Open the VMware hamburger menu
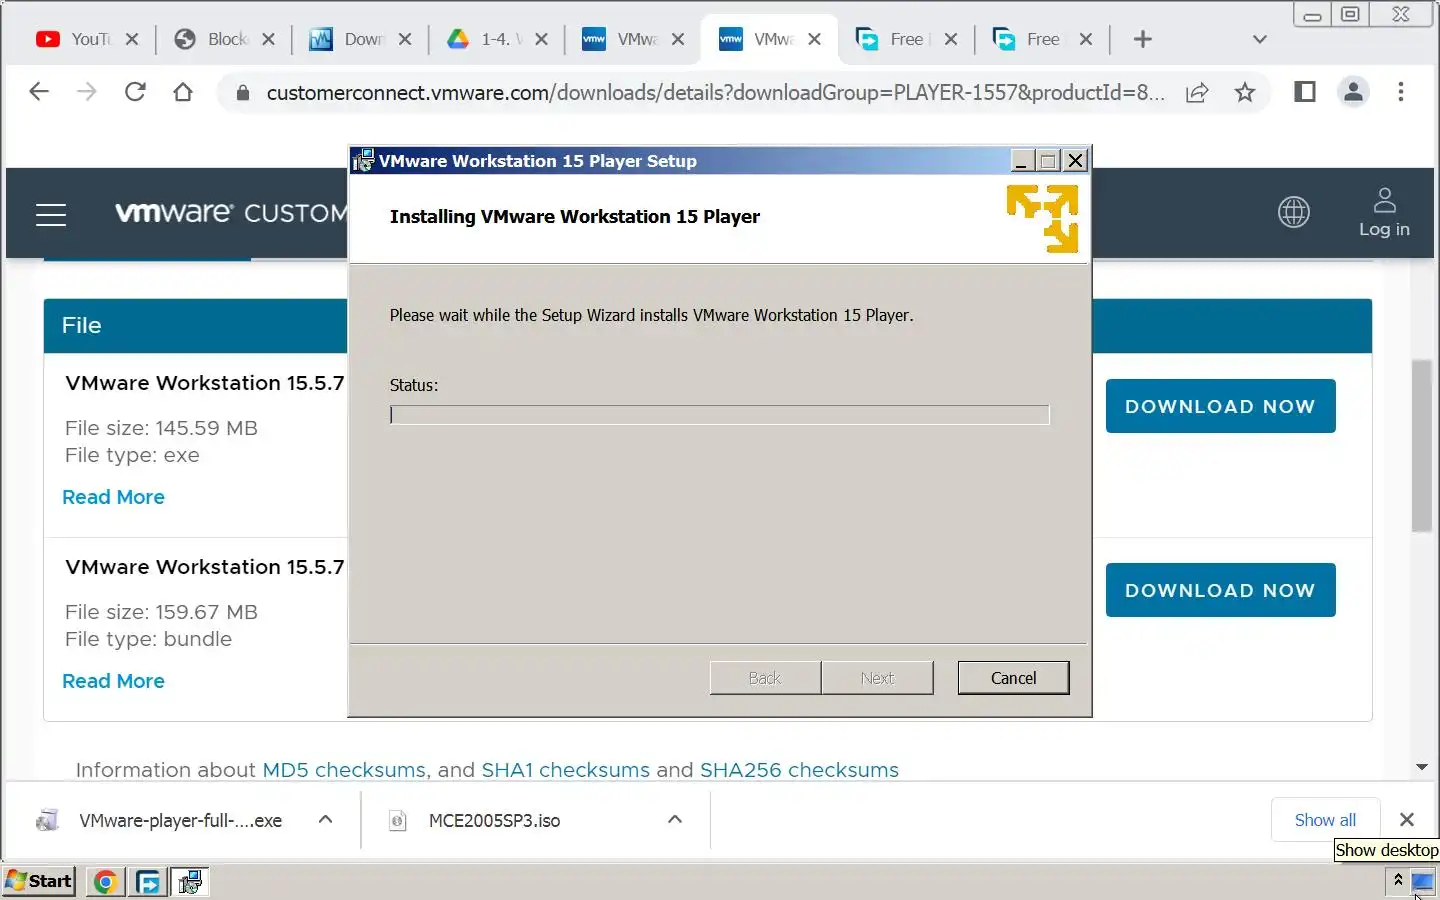 coord(51,214)
